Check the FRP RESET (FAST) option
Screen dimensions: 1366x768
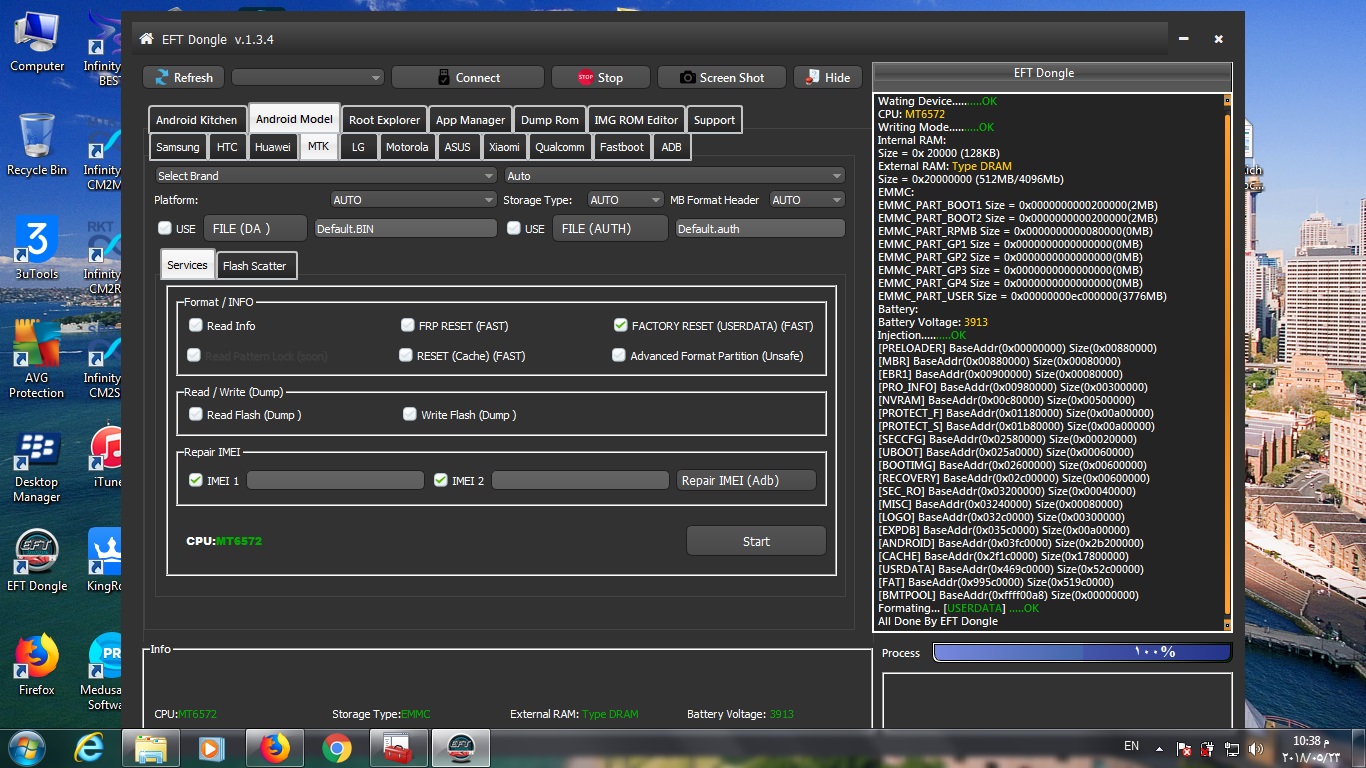tap(408, 325)
